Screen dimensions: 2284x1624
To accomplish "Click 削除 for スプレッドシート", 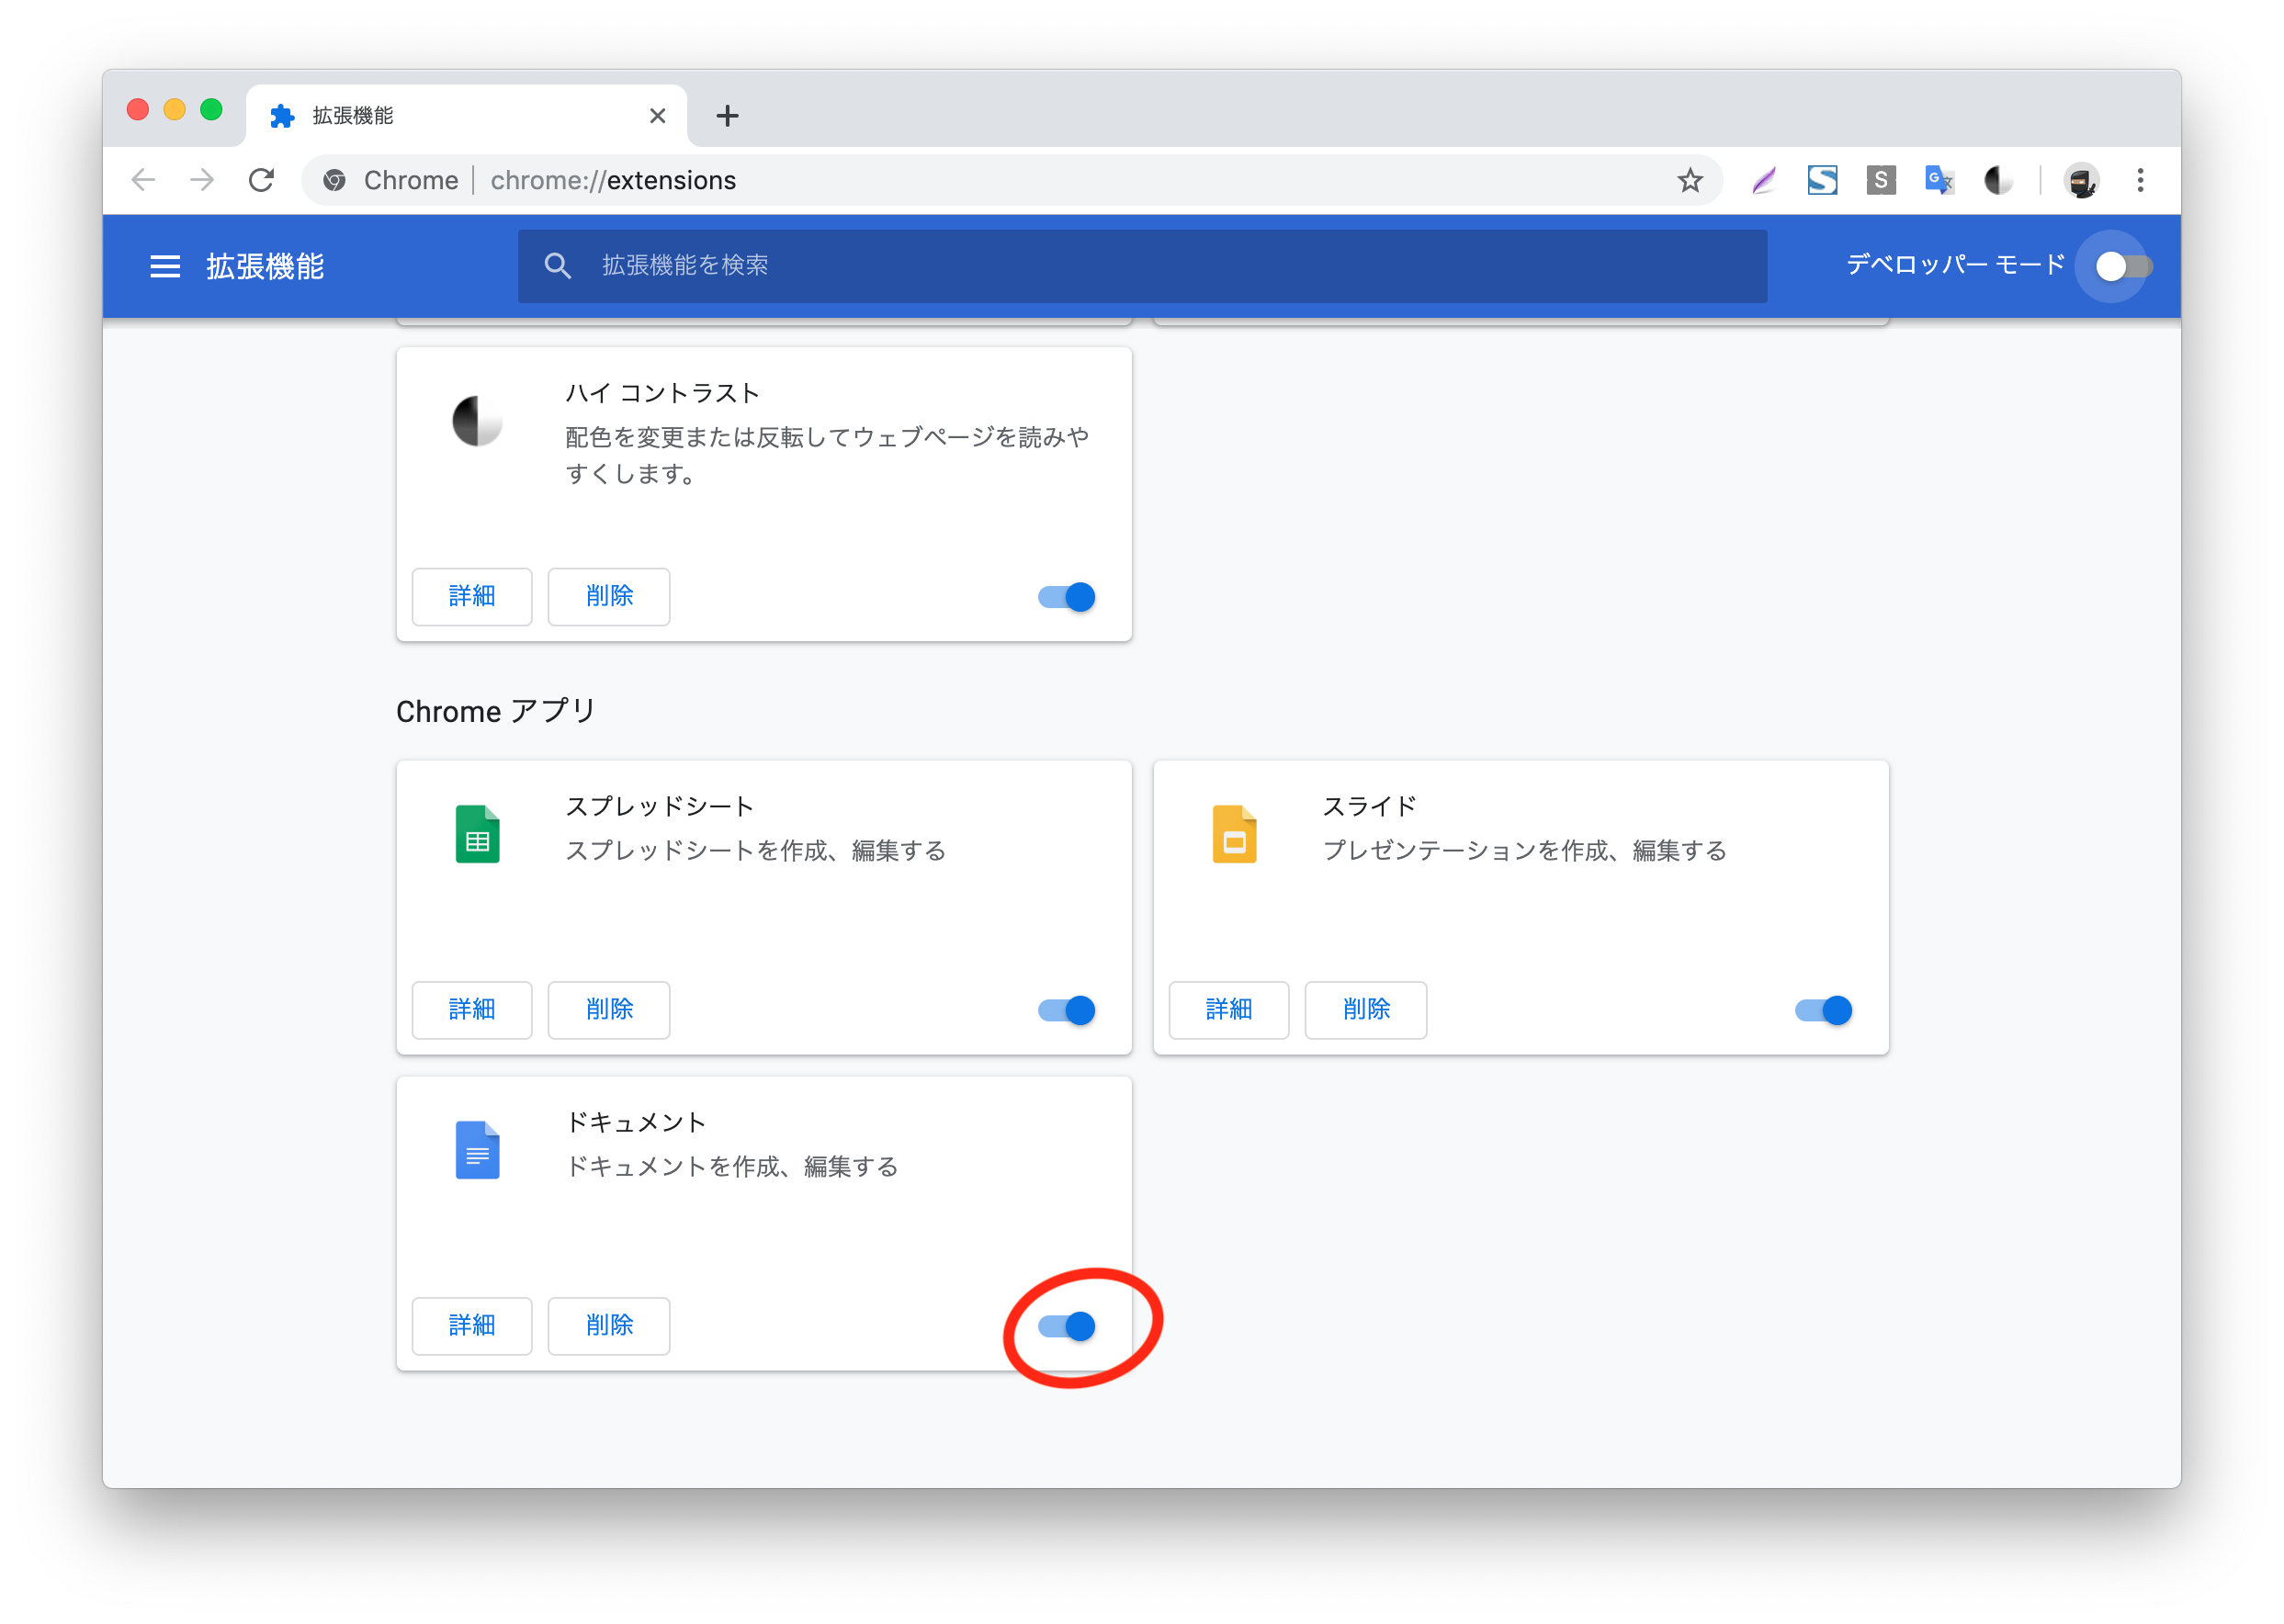I will coord(609,1010).
